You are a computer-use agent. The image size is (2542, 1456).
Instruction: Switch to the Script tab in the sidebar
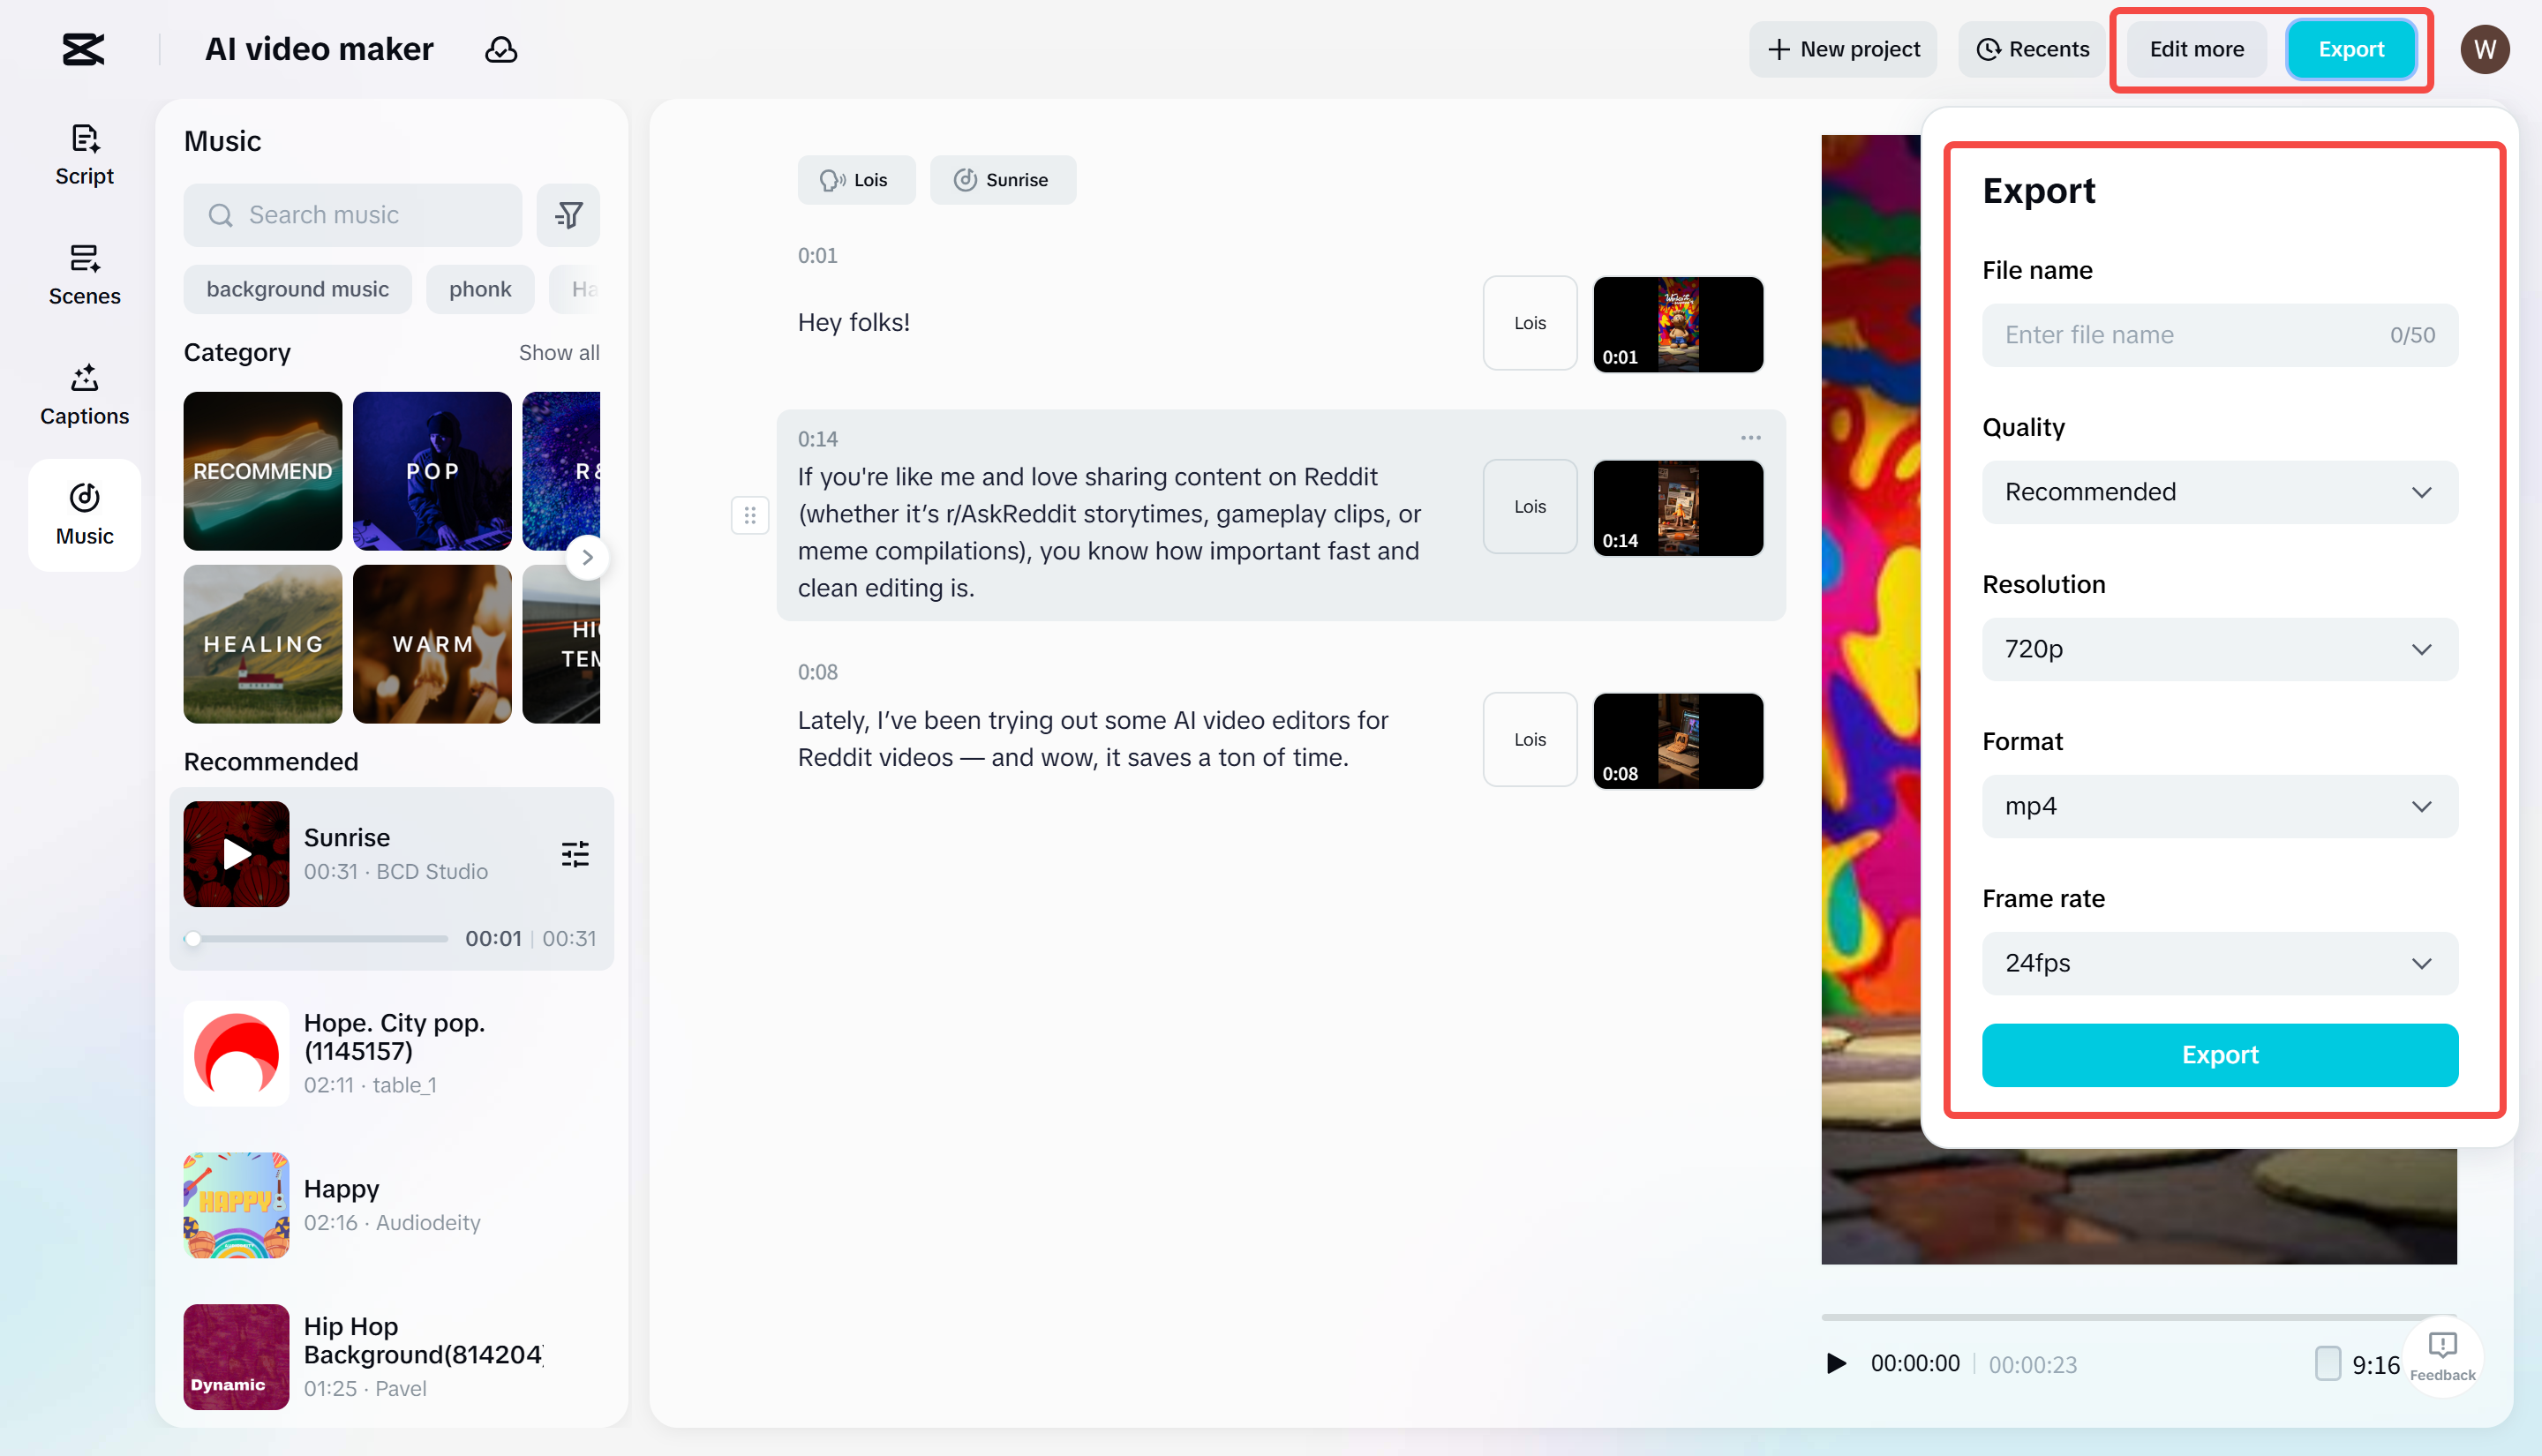pos(84,155)
